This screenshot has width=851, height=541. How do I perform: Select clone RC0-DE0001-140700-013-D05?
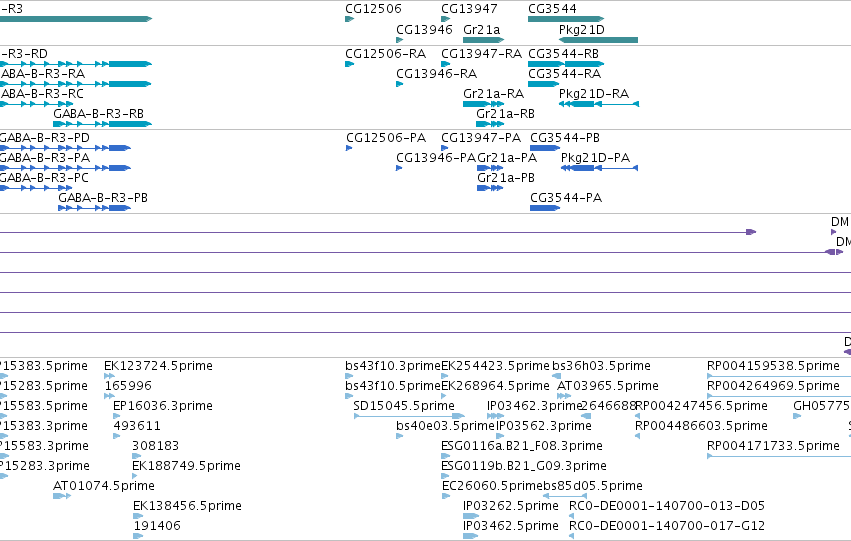pos(667,506)
